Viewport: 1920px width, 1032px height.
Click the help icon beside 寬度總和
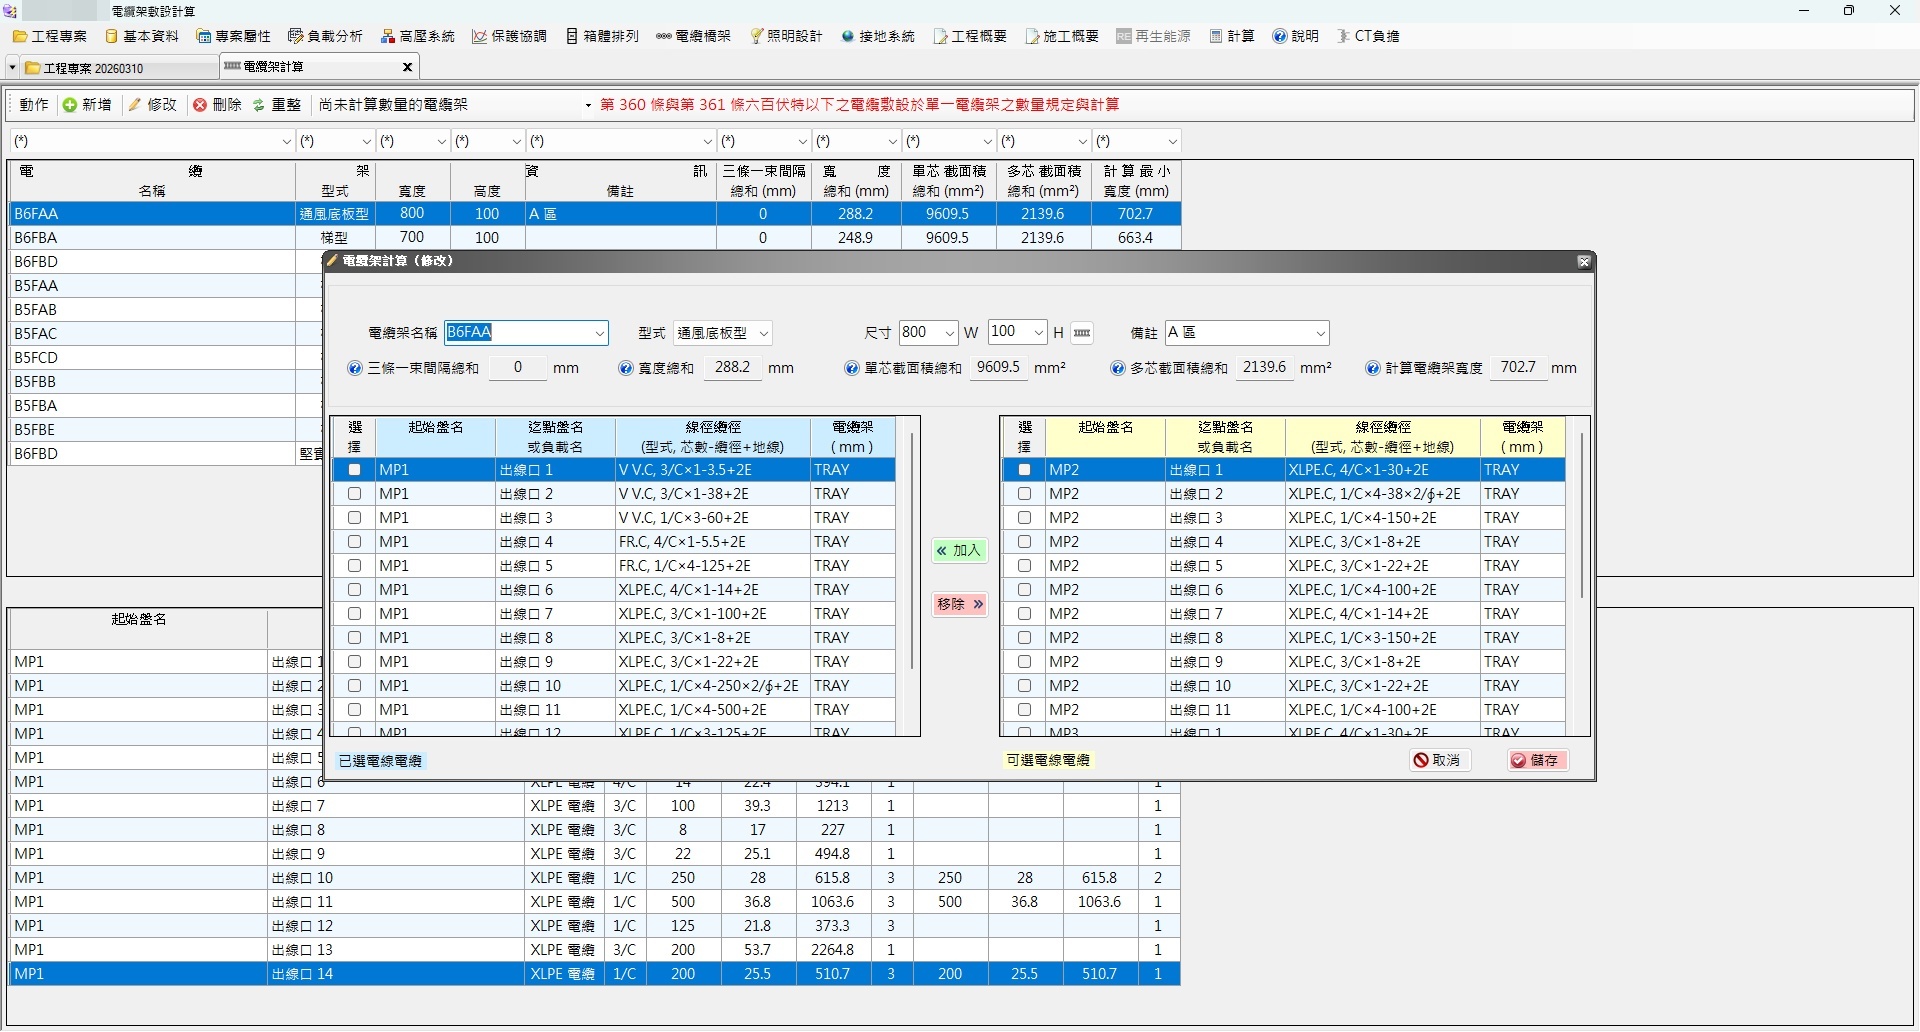[626, 369]
